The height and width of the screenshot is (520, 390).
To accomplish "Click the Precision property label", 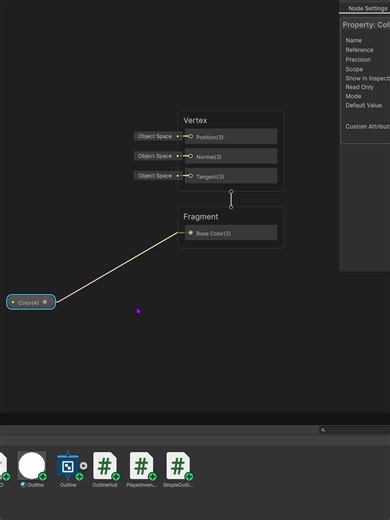I will (x=358, y=59).
